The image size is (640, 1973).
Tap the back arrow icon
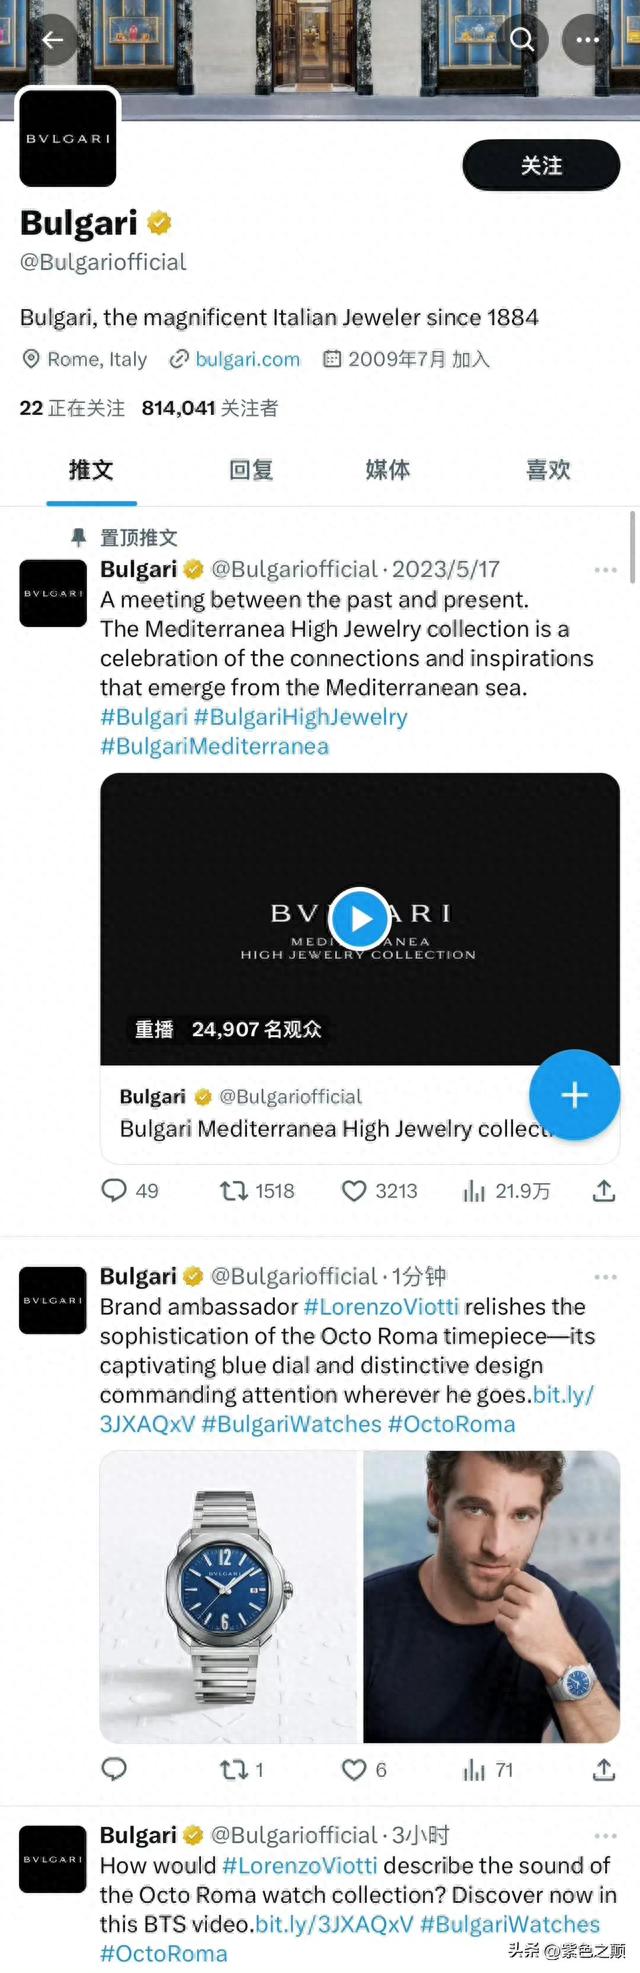pyautogui.click(x=52, y=40)
